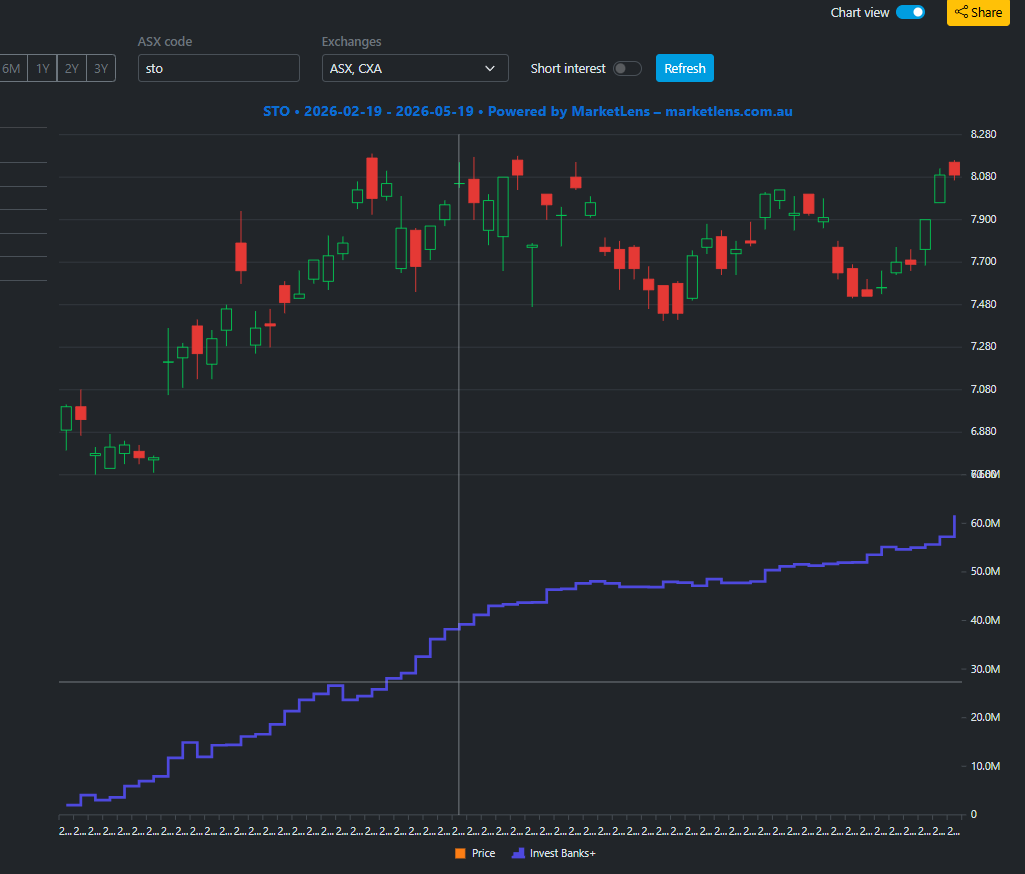Screen dimensions: 1025x874
Task: Click the 7.900 price axis label
Action: 983,219
